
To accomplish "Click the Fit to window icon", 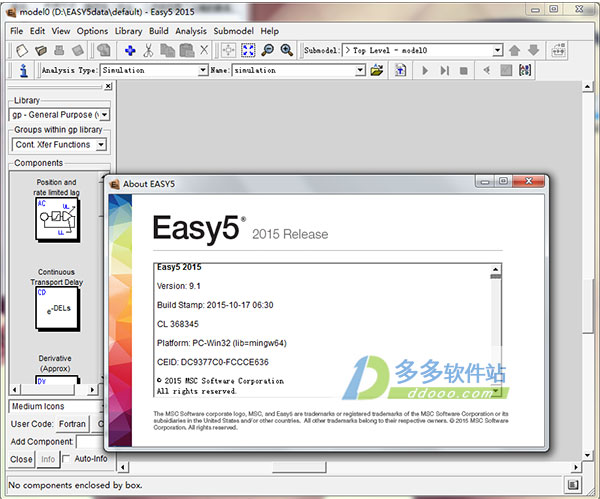I will [248, 50].
